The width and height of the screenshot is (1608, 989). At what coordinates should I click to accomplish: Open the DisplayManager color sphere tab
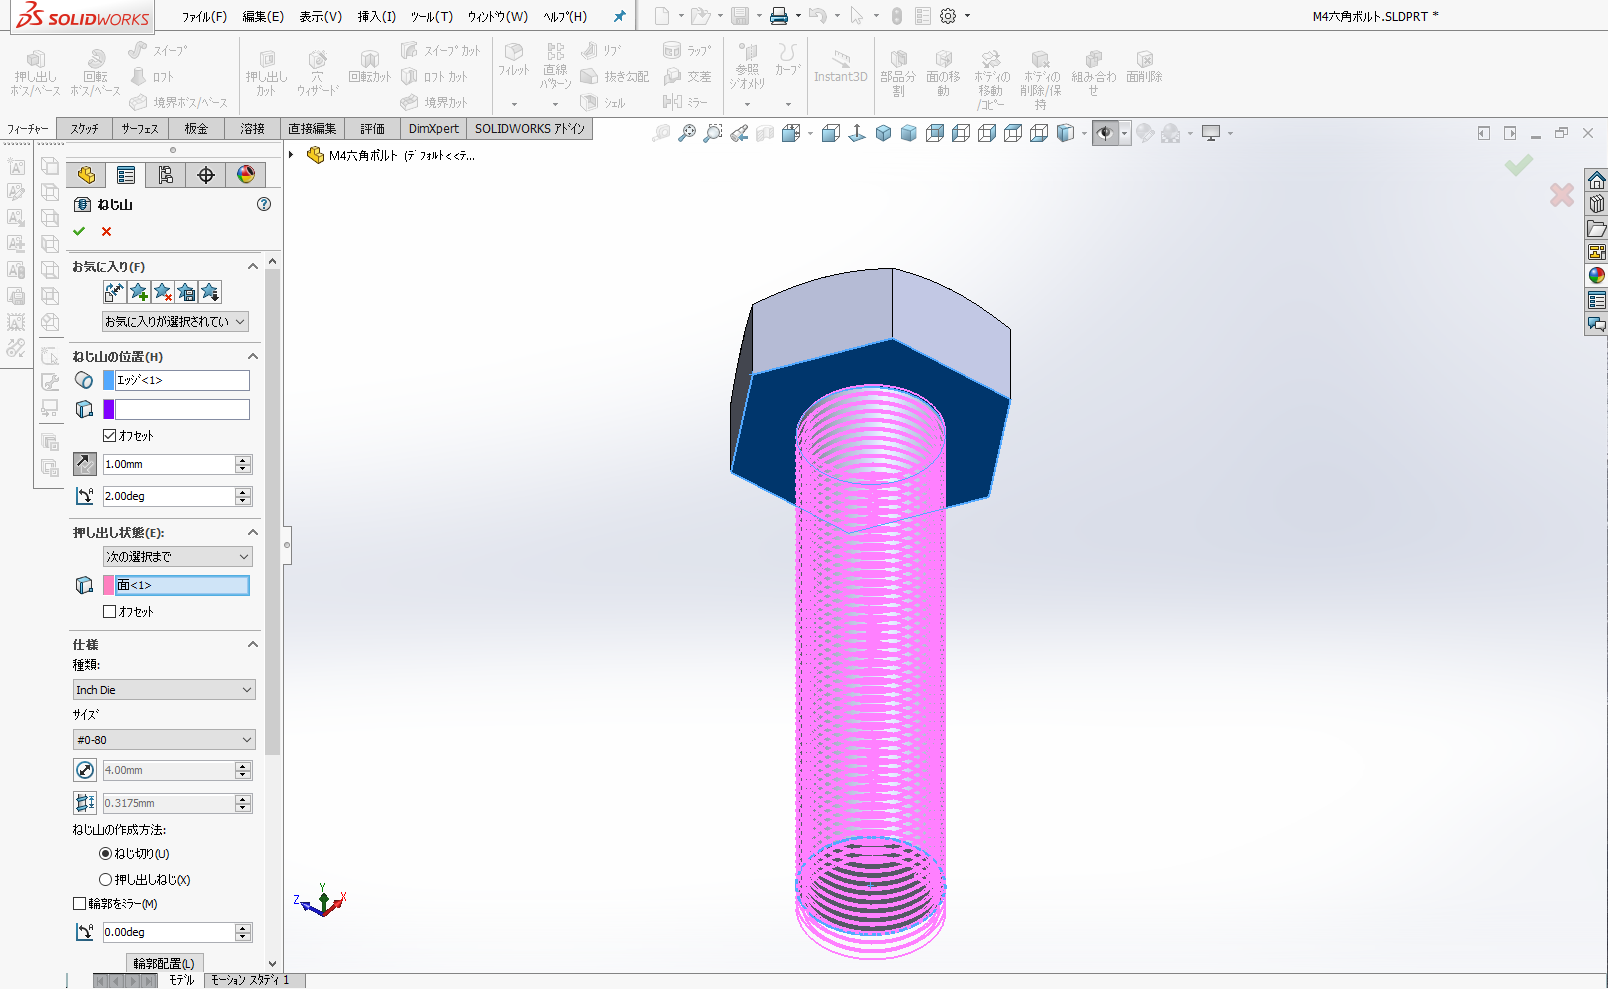click(x=245, y=175)
